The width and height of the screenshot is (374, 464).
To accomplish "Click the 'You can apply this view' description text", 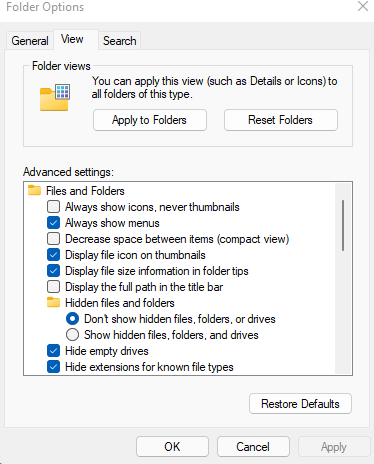I will (214, 87).
